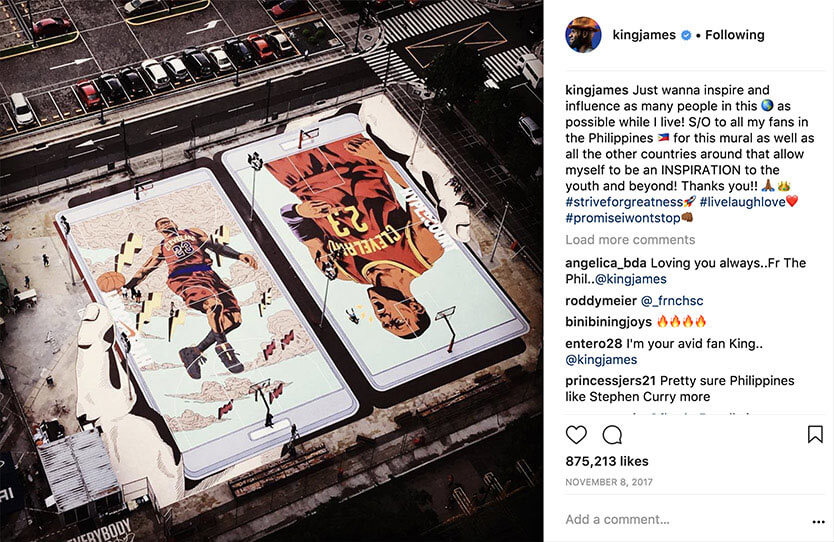Image resolution: width=834 pixels, height=542 pixels.
Task: Click the basketball court mural photo
Action: [x=271, y=271]
